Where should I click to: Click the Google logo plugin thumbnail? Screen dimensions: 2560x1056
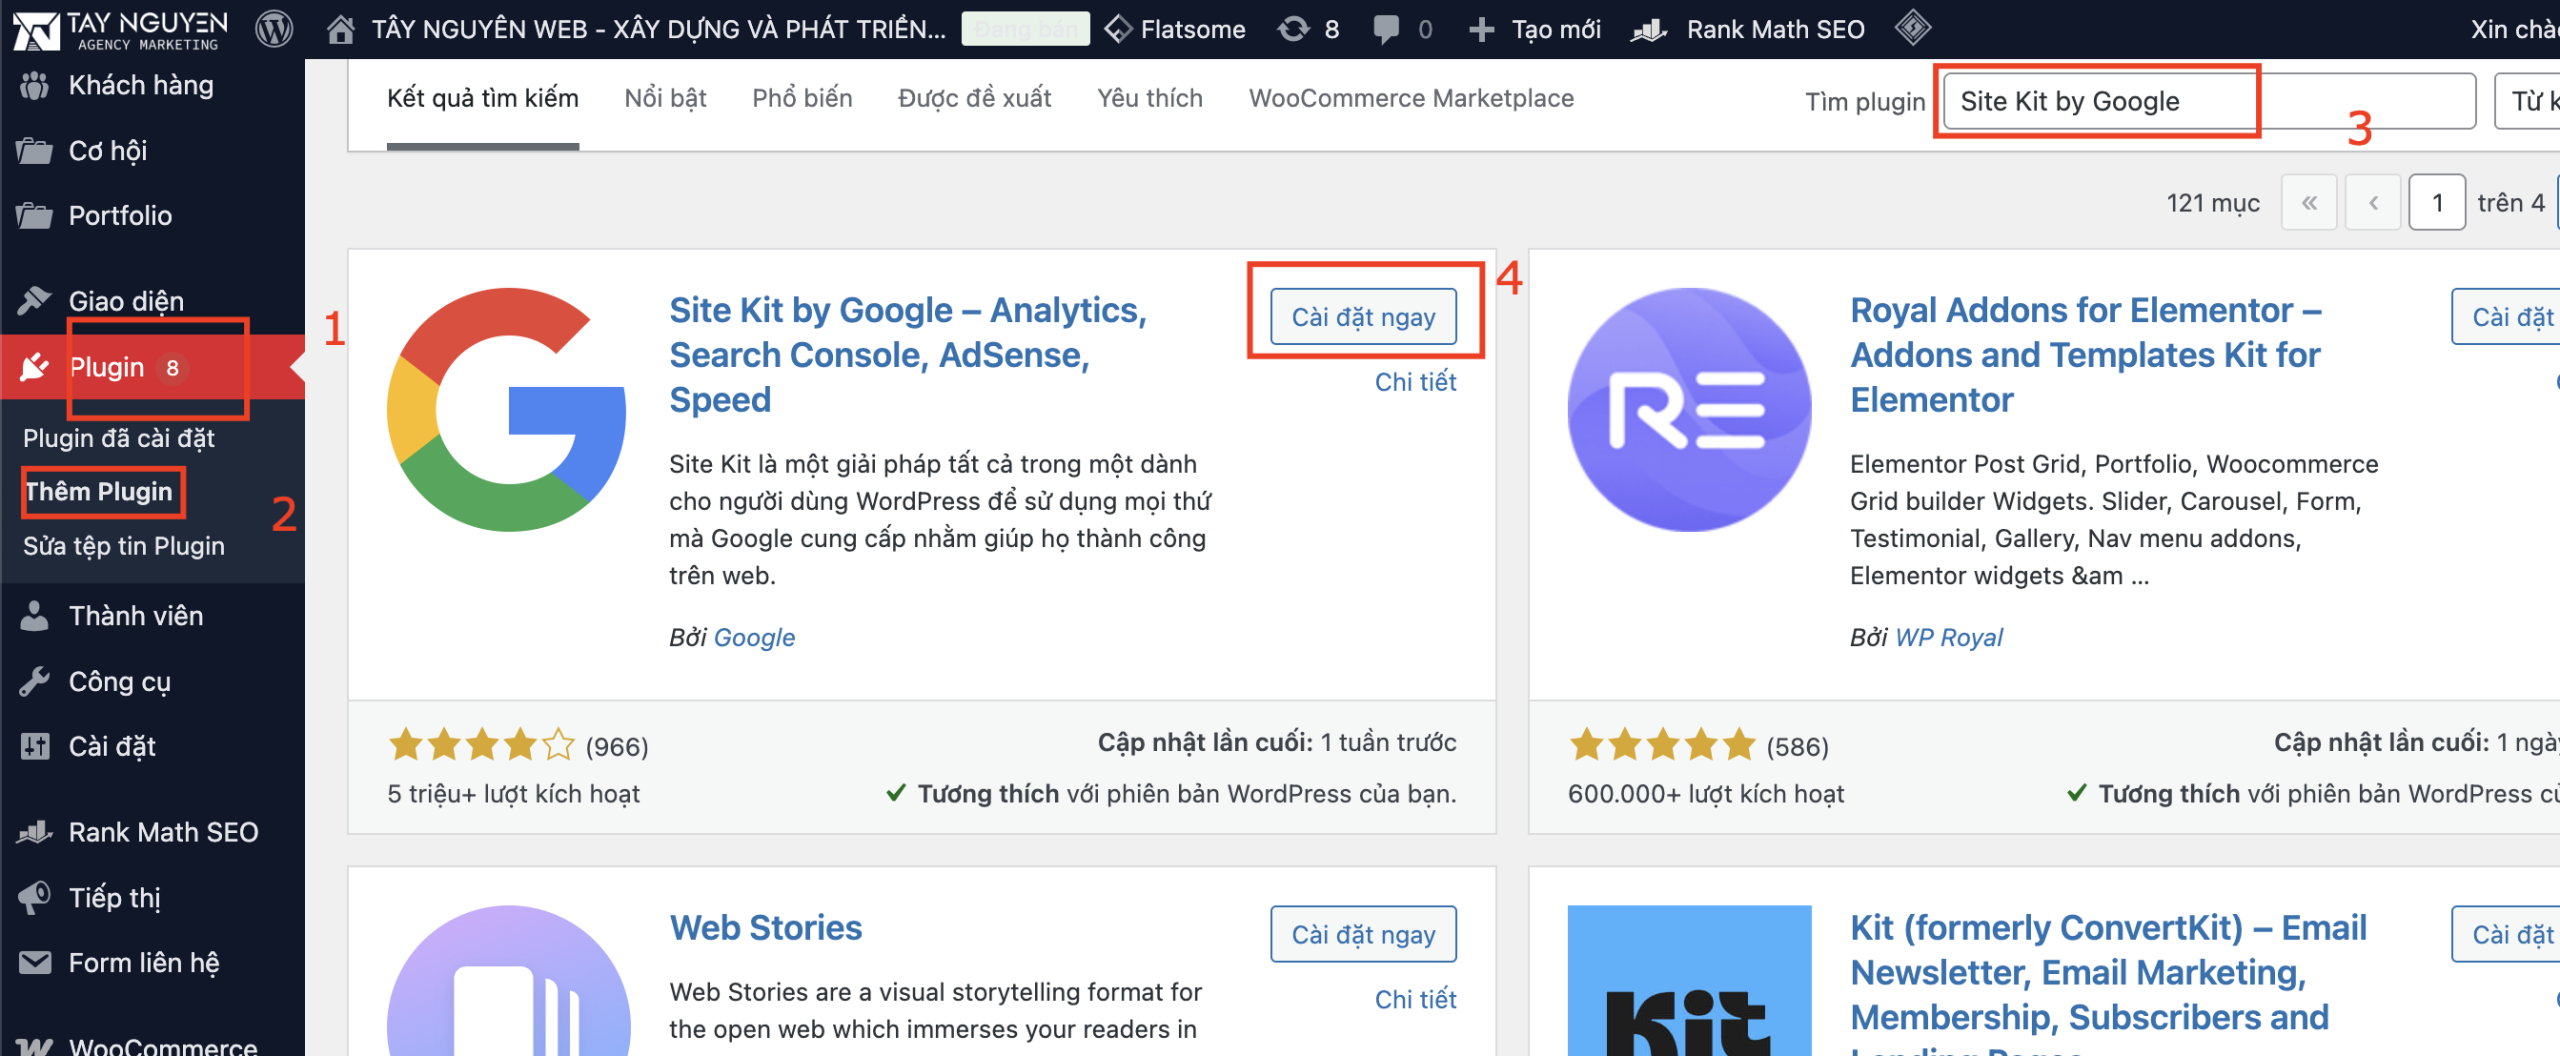point(507,409)
